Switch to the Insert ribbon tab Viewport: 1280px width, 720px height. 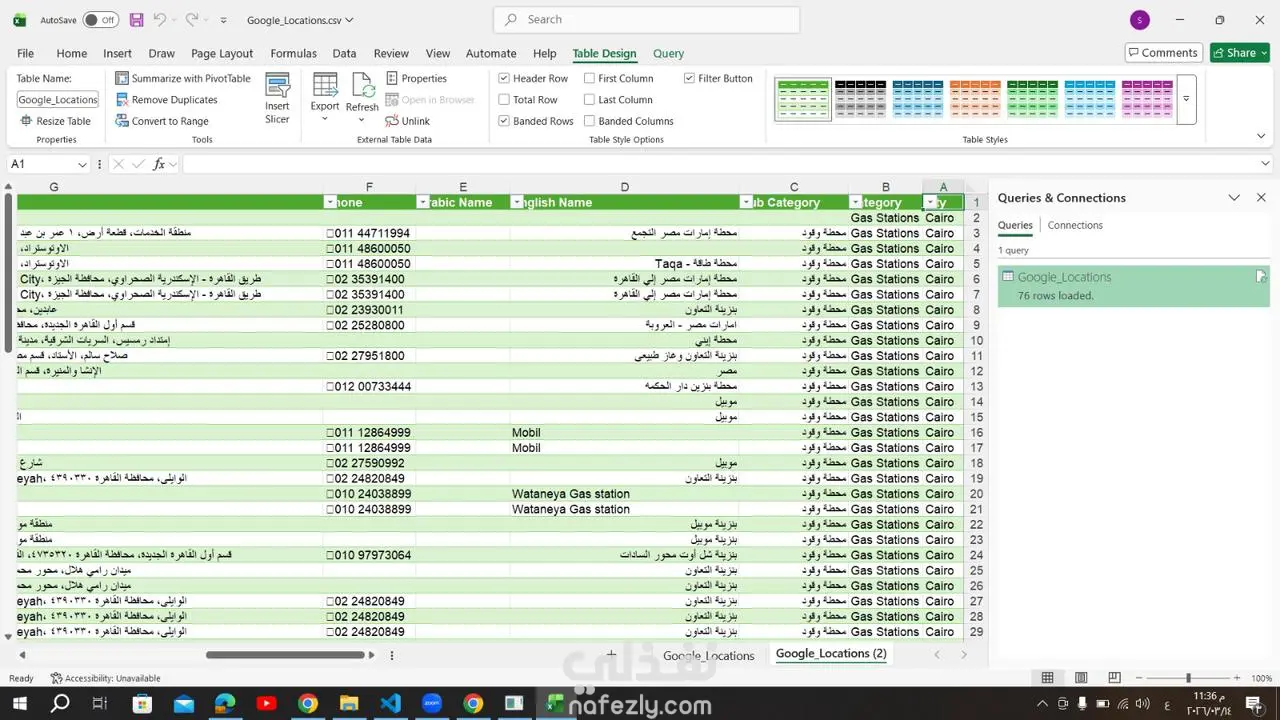117,53
